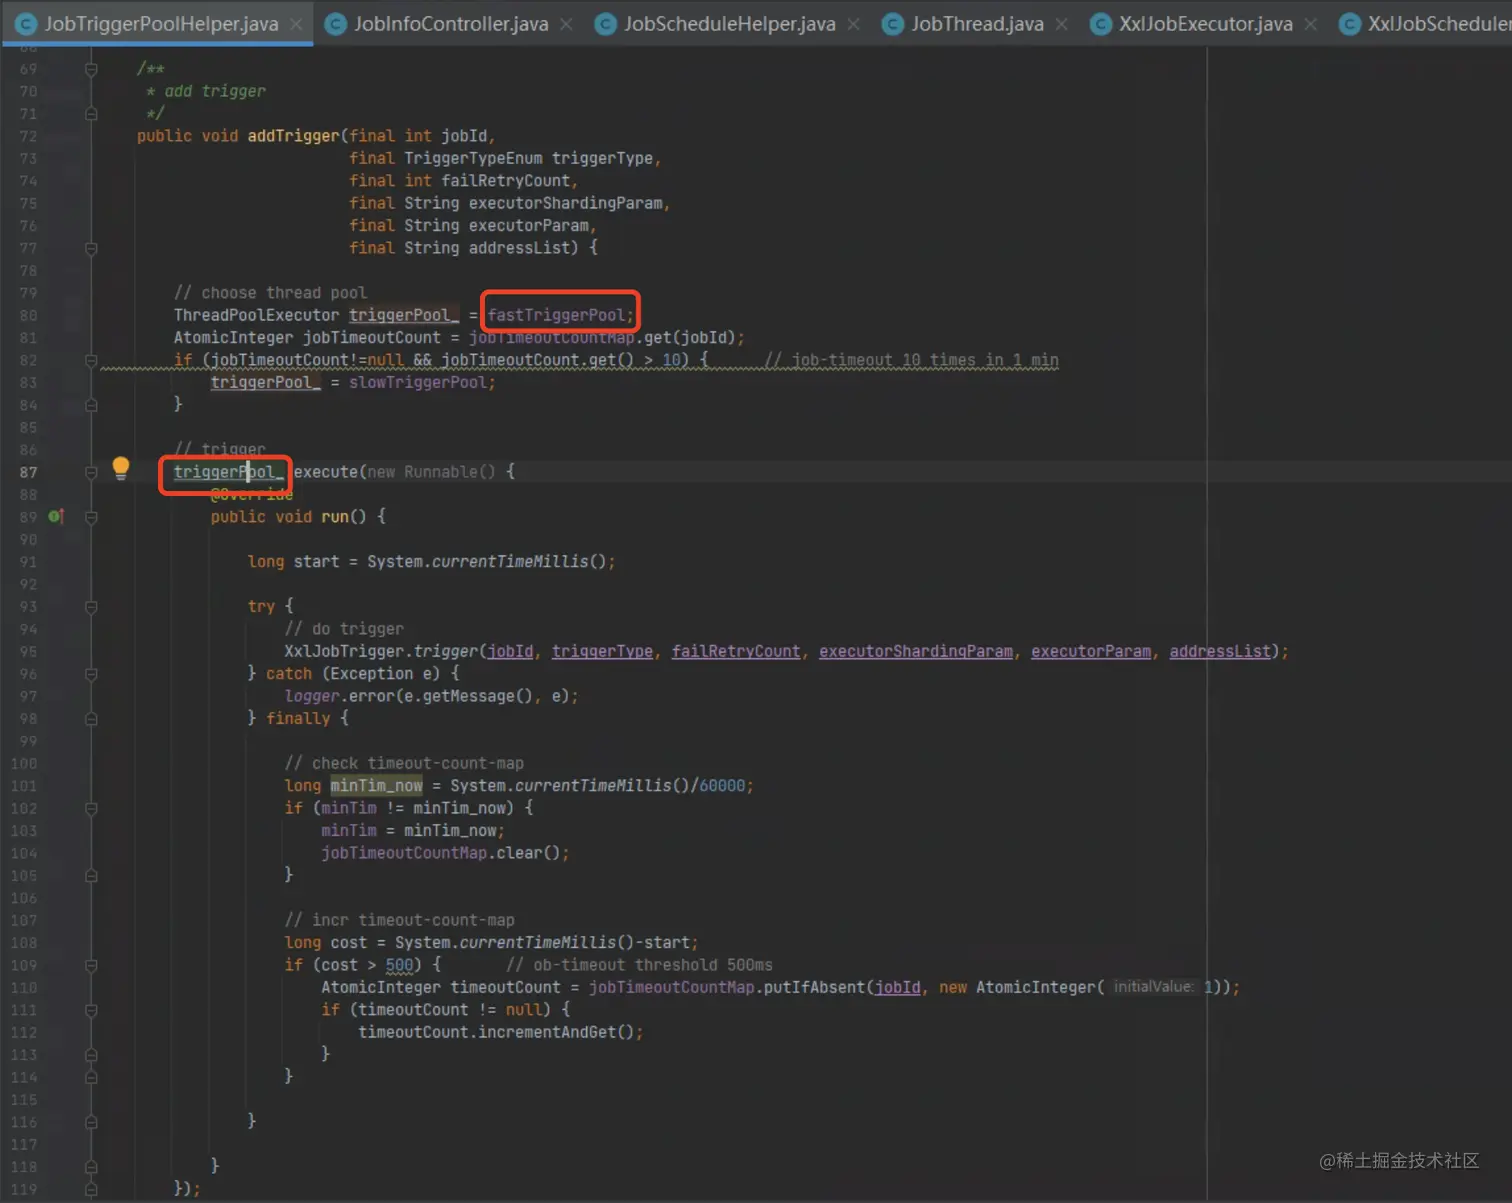Click the override gutter icon beside run()
Image resolution: width=1512 pixels, height=1203 pixels.
coord(56,516)
